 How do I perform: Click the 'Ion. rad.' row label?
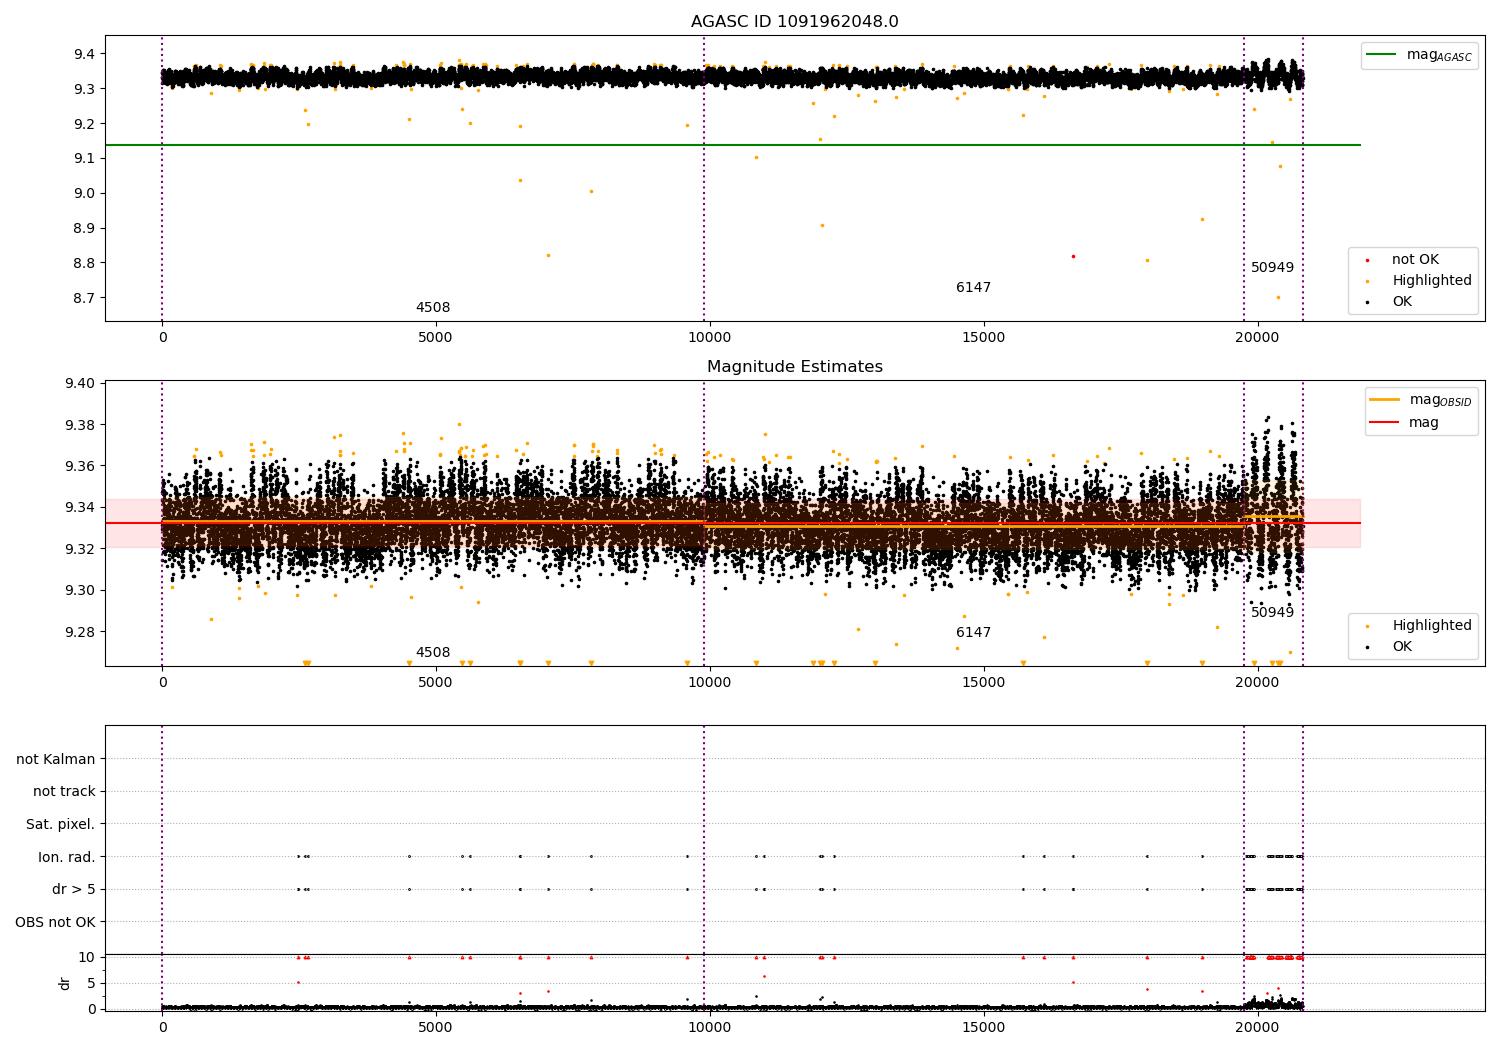[x=67, y=857]
